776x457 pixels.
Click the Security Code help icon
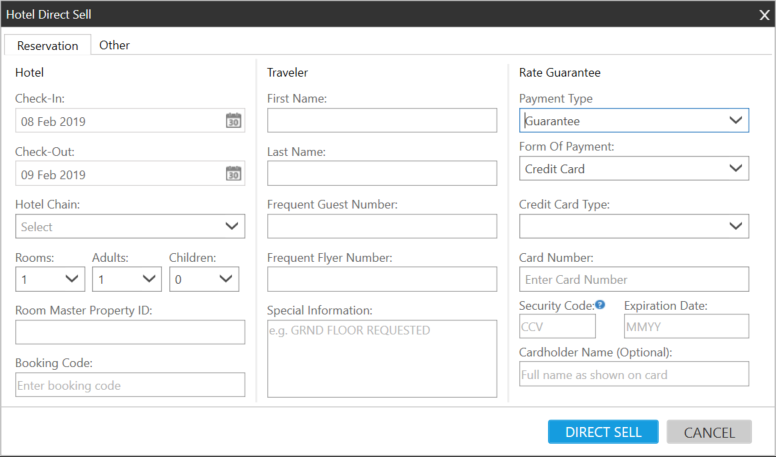[x=600, y=305]
